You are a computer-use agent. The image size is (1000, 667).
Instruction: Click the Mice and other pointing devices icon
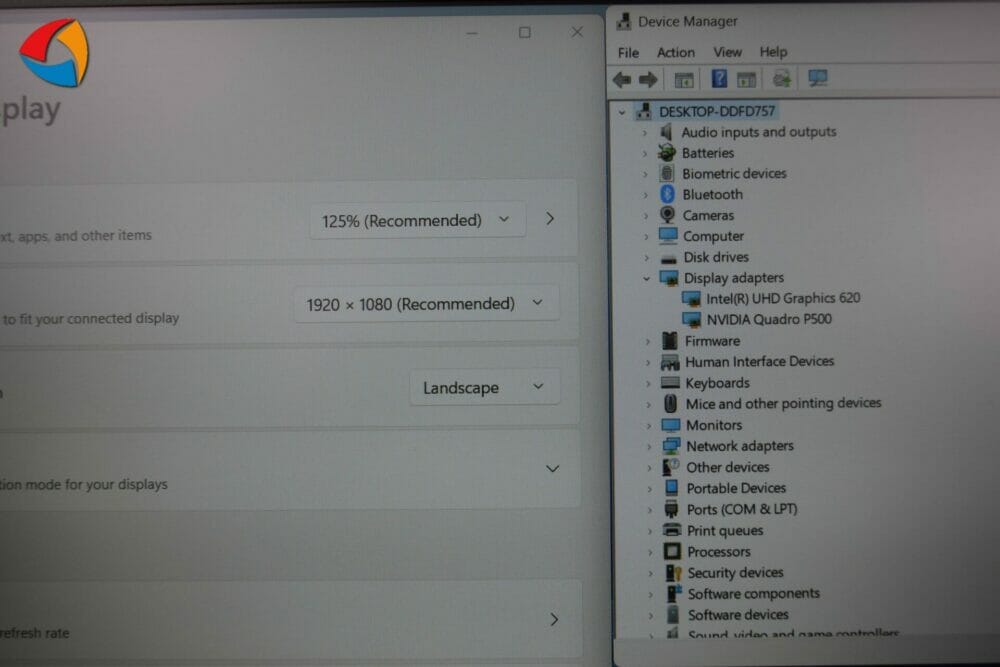(x=670, y=403)
